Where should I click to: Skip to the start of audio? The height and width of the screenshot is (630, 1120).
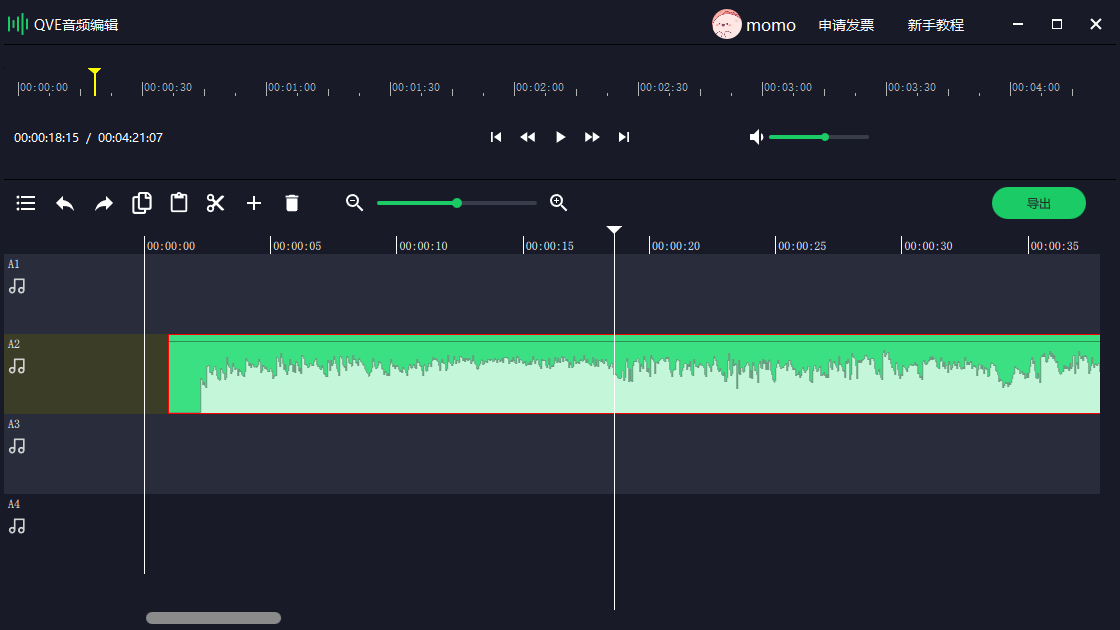tap(496, 137)
